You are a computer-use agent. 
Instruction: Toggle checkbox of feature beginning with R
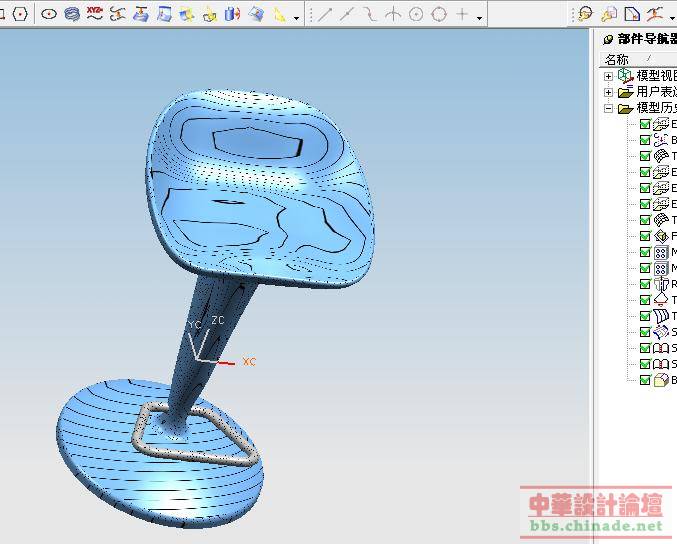(x=645, y=284)
